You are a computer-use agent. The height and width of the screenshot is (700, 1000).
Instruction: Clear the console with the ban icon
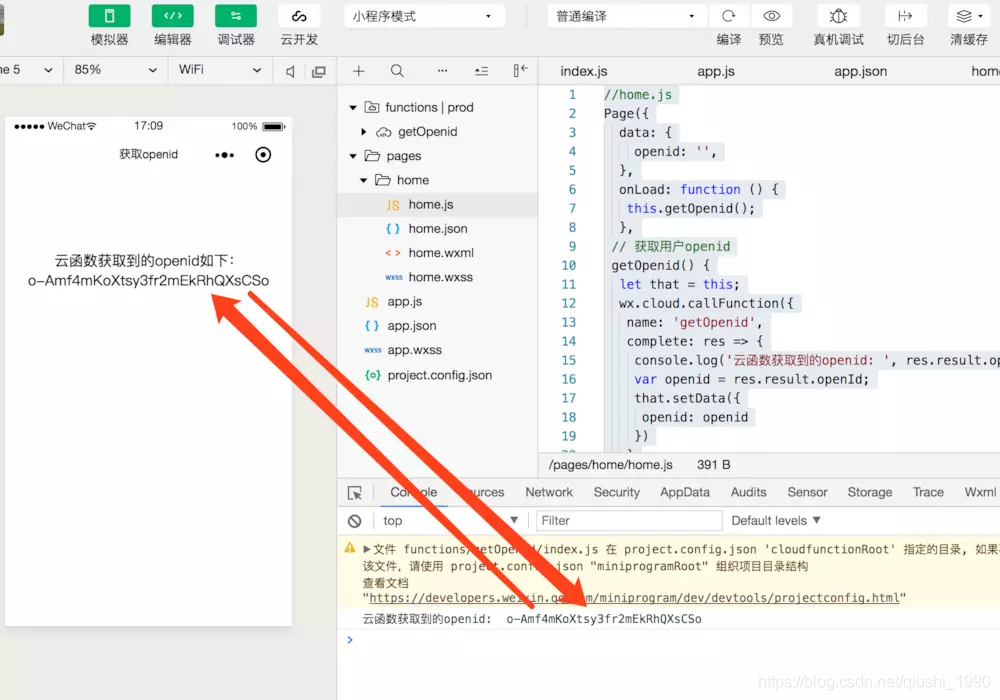pyautogui.click(x=355, y=521)
